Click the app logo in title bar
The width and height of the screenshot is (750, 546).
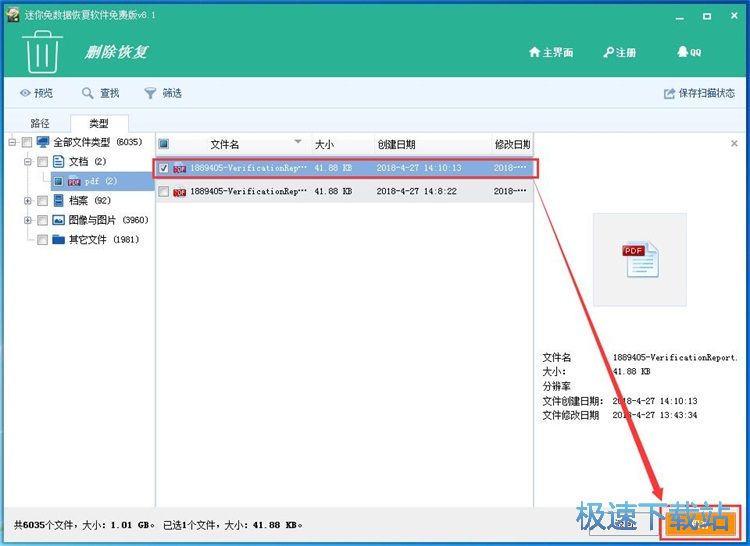coord(12,15)
